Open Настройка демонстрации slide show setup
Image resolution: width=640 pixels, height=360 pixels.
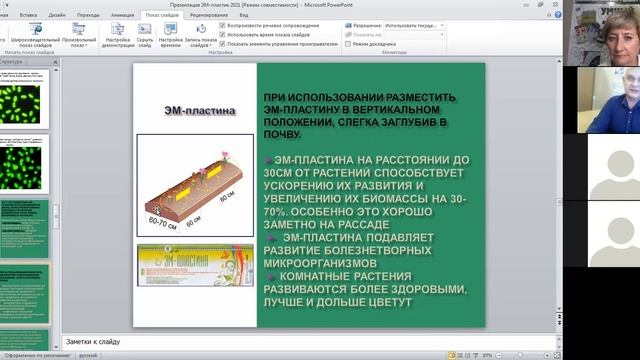point(118,35)
